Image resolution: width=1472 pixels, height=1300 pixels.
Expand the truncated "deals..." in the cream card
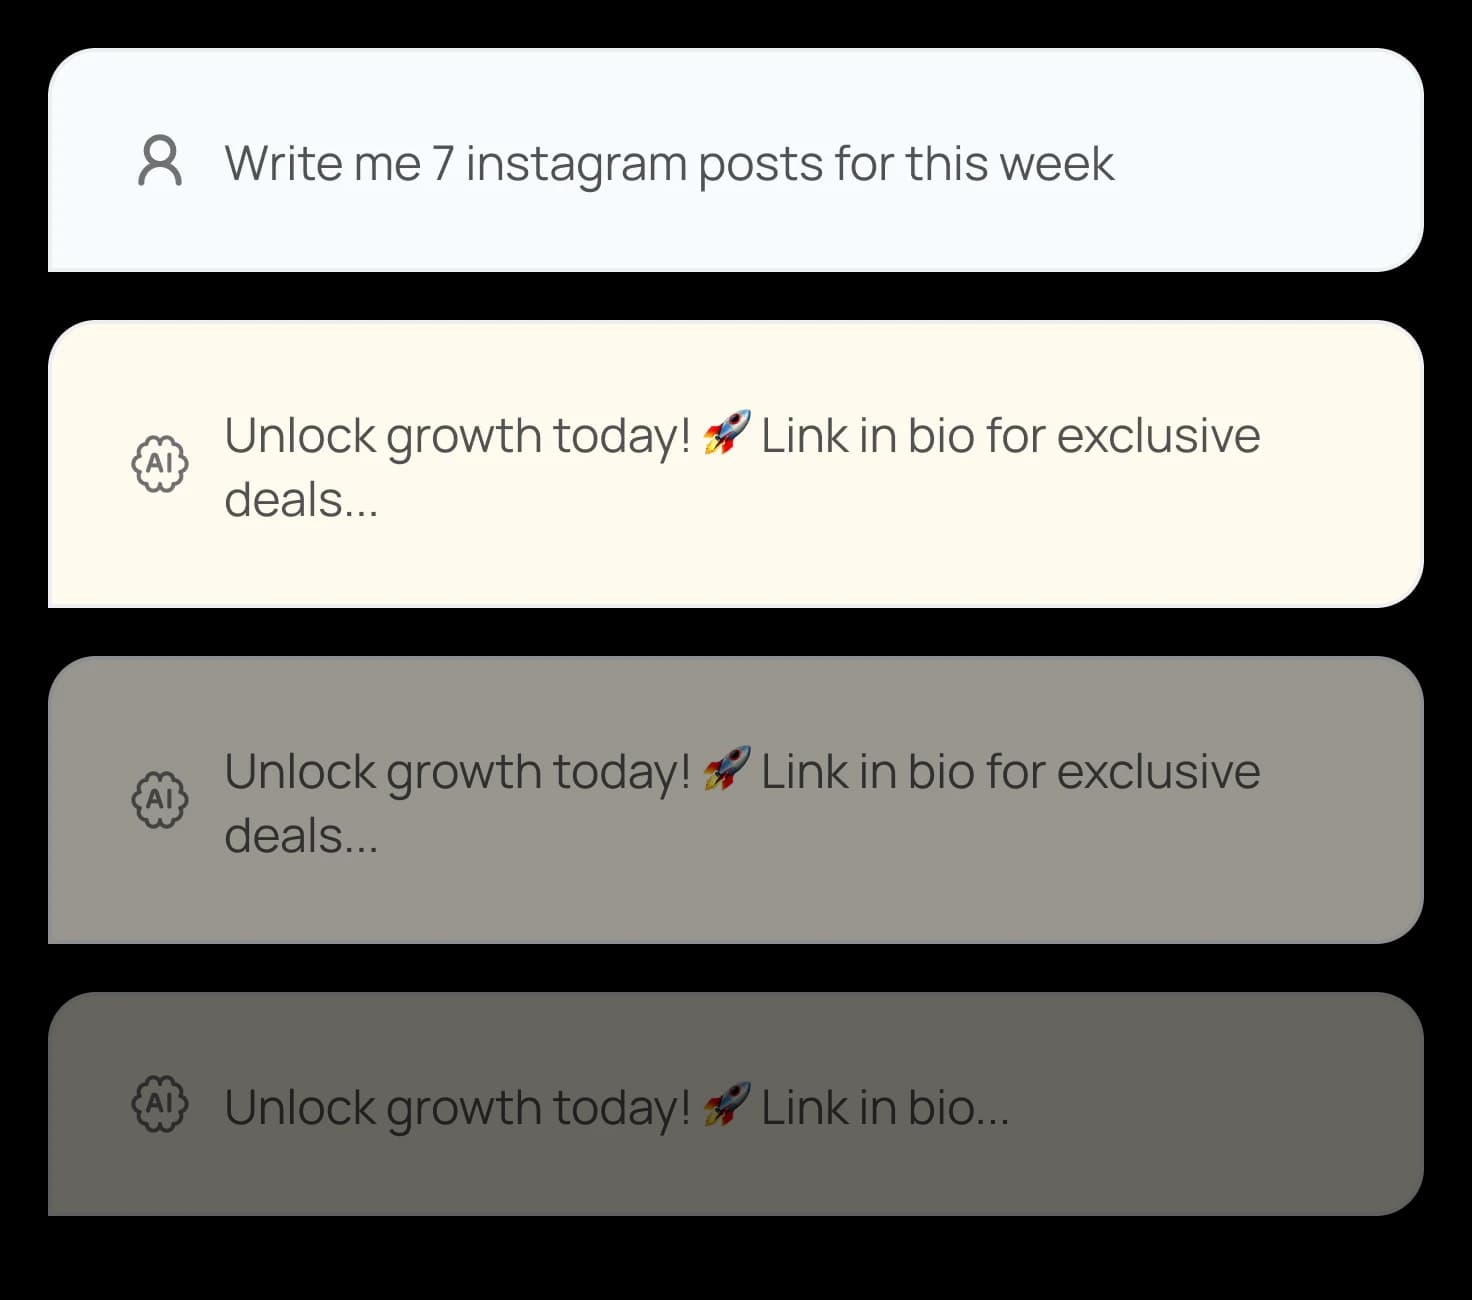[x=301, y=499]
